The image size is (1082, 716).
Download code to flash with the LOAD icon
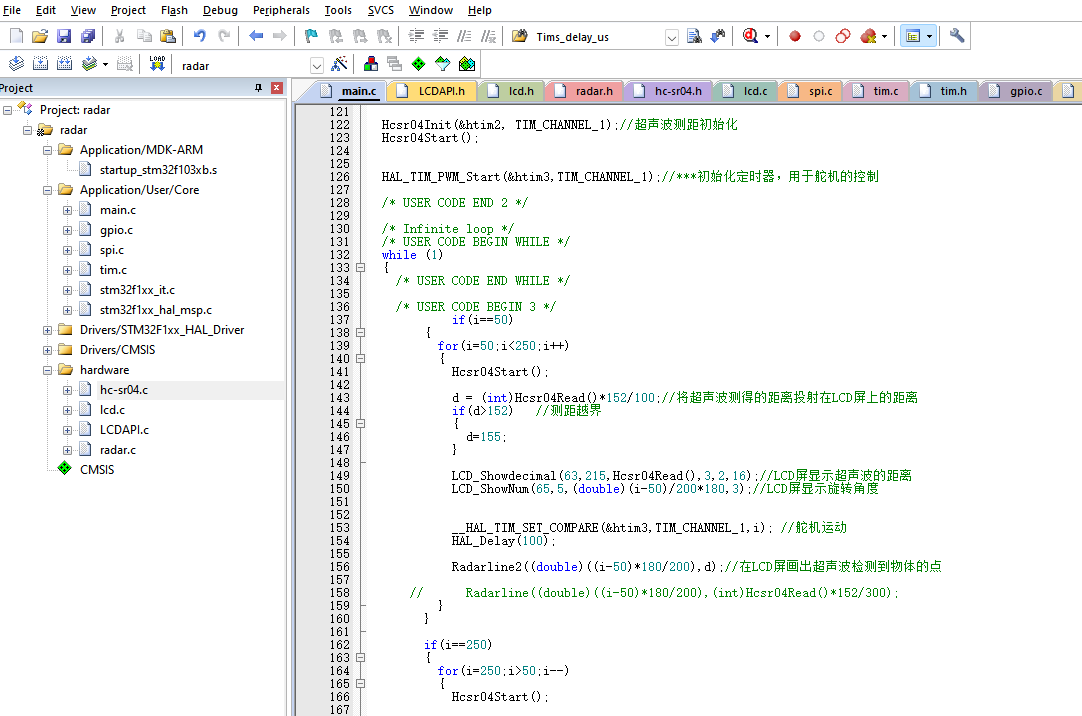coord(157,64)
